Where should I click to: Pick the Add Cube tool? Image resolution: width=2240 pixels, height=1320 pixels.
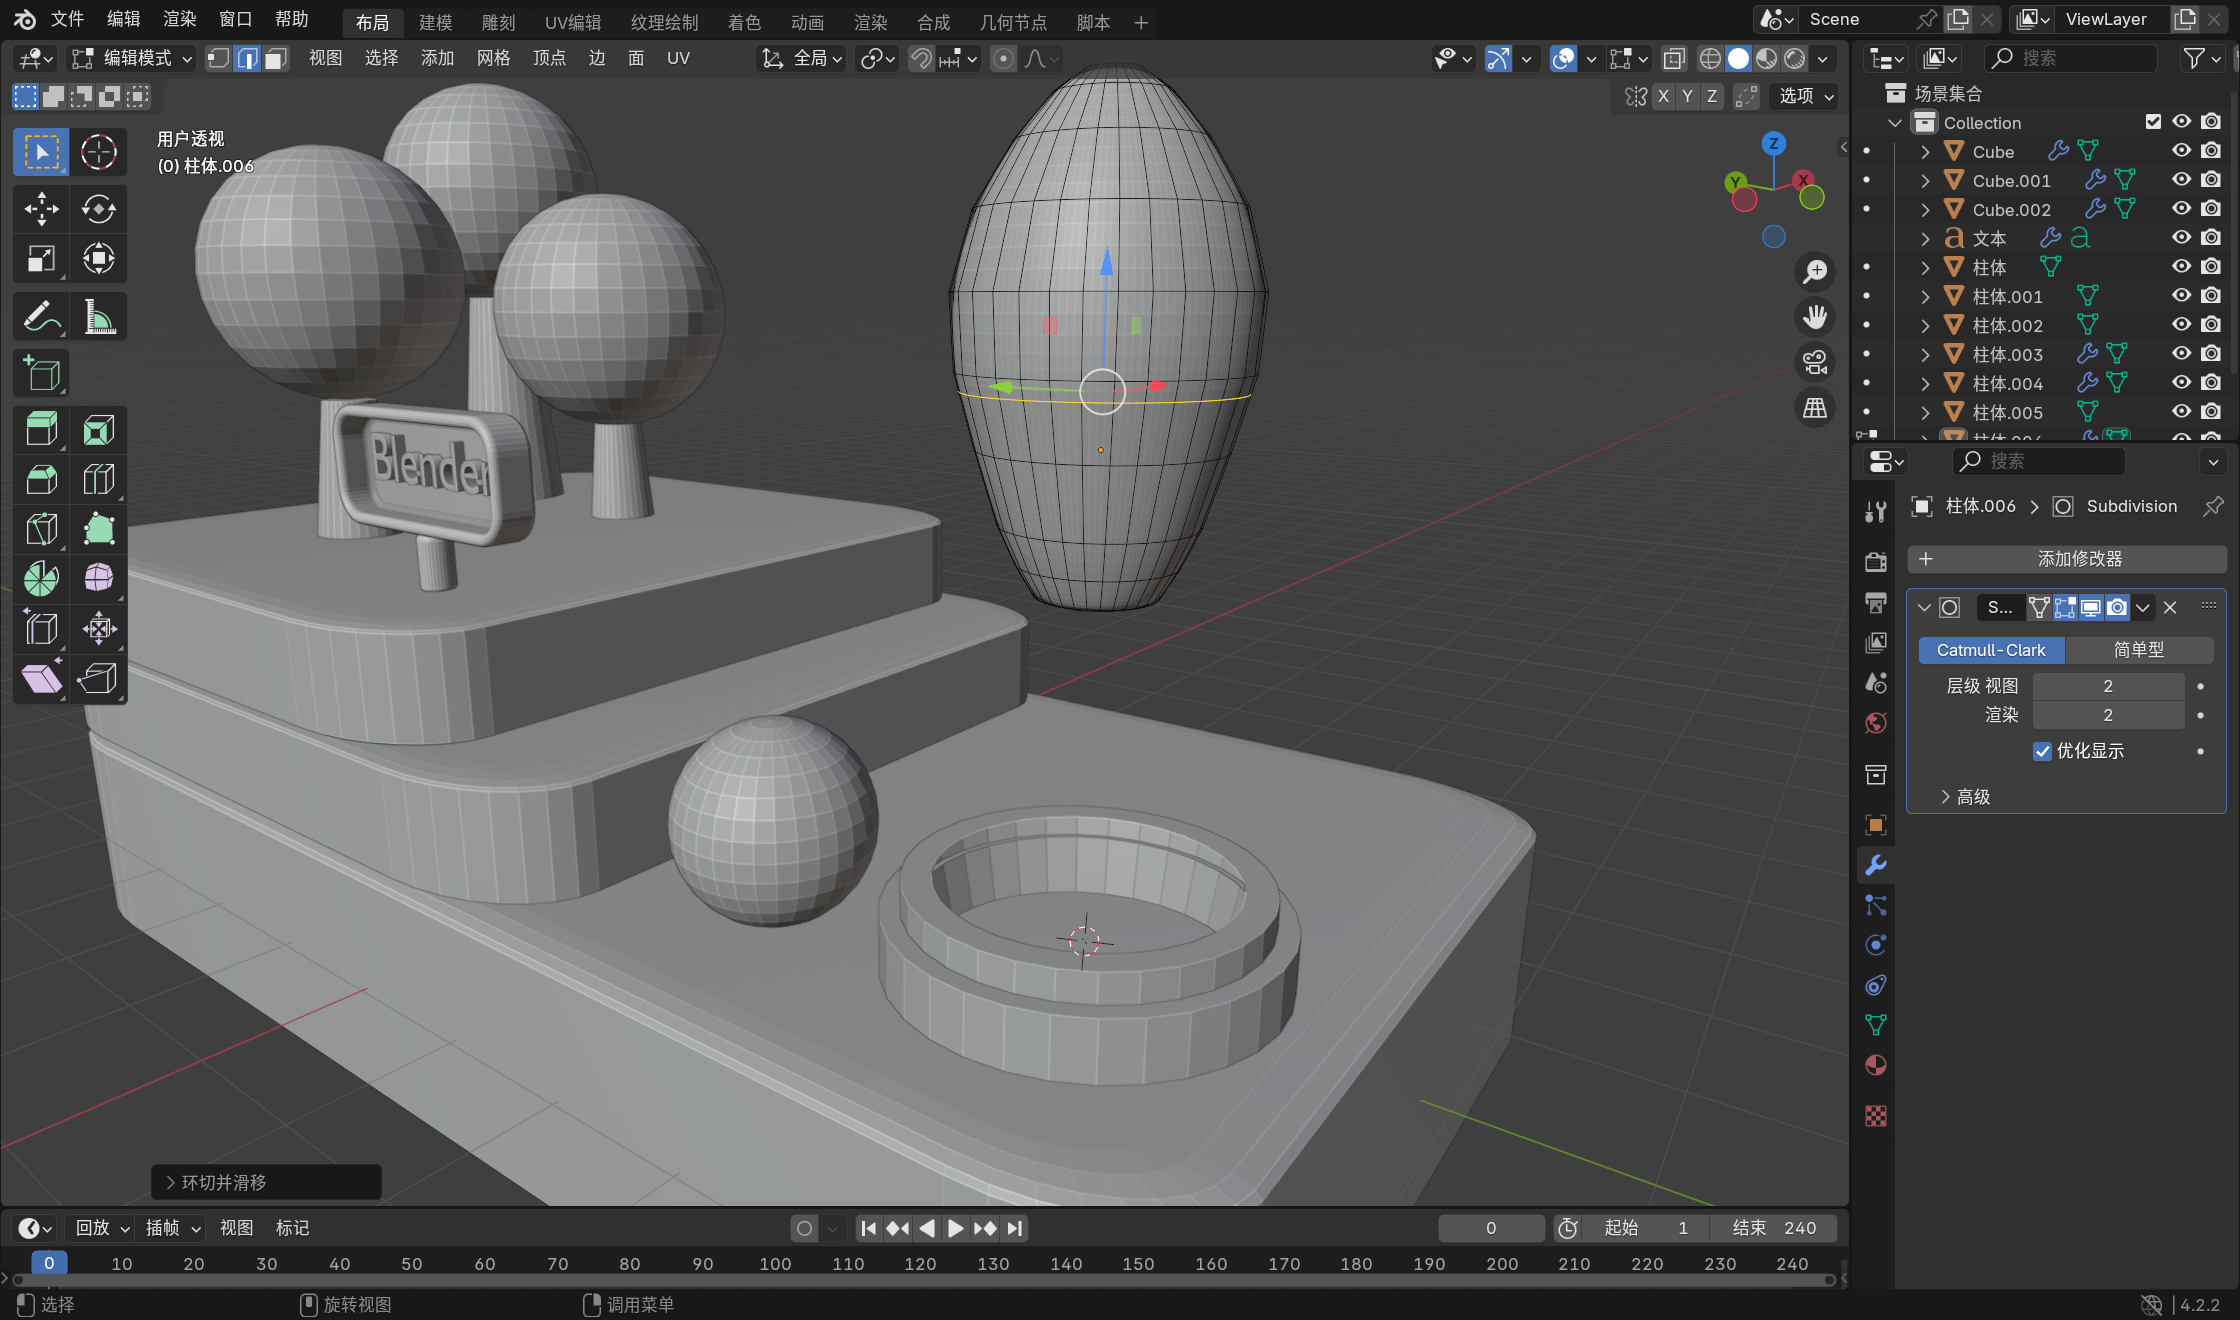pos(41,373)
